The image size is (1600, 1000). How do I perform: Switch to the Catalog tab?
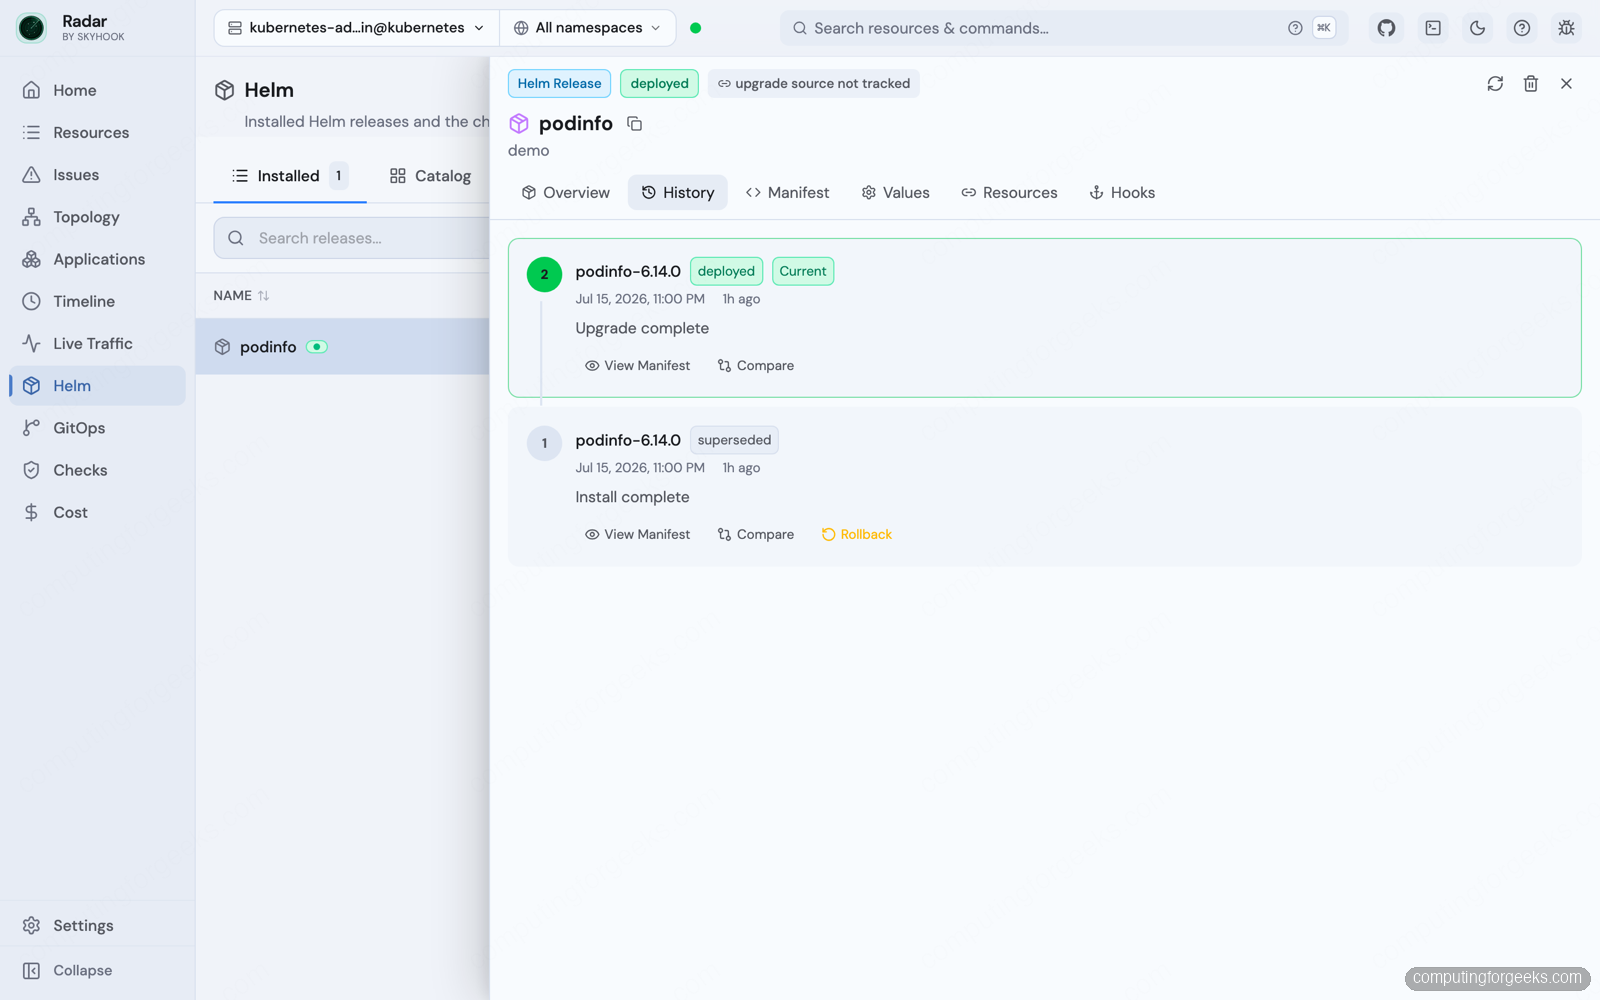[430, 176]
